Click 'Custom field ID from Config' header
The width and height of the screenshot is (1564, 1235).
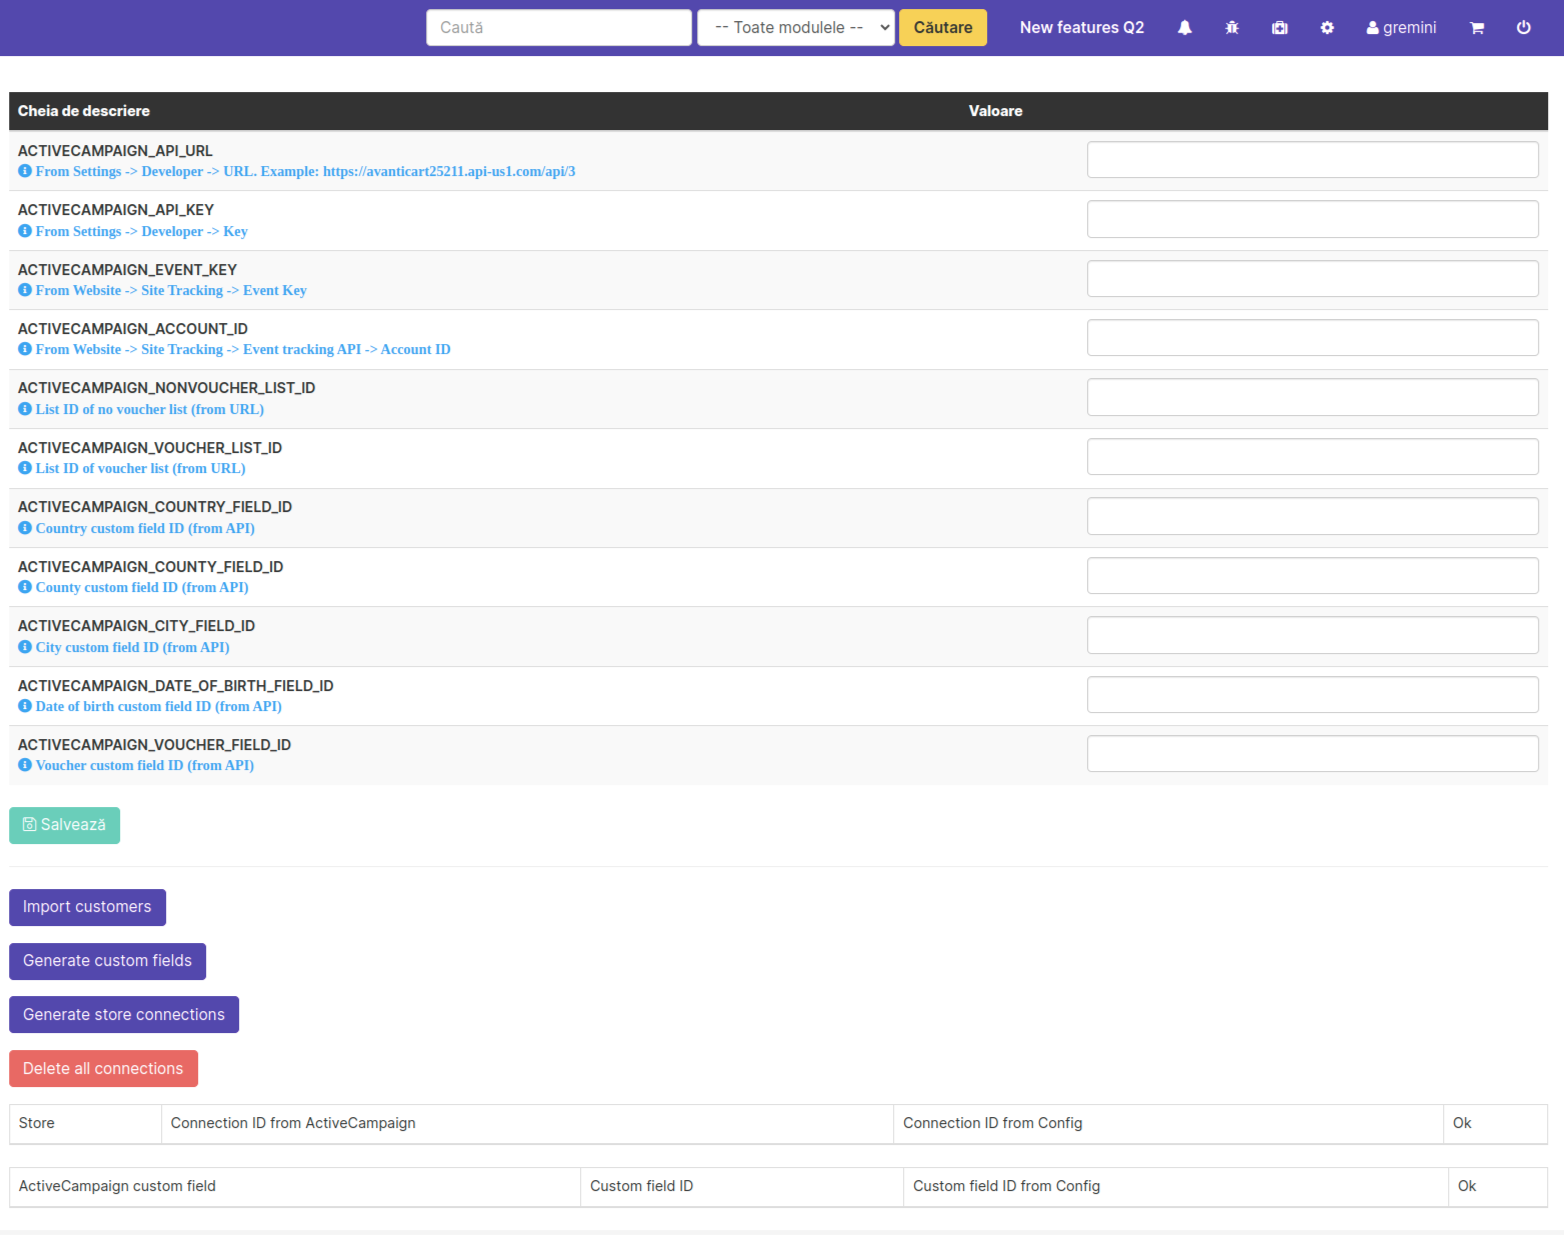pos(1006,1186)
